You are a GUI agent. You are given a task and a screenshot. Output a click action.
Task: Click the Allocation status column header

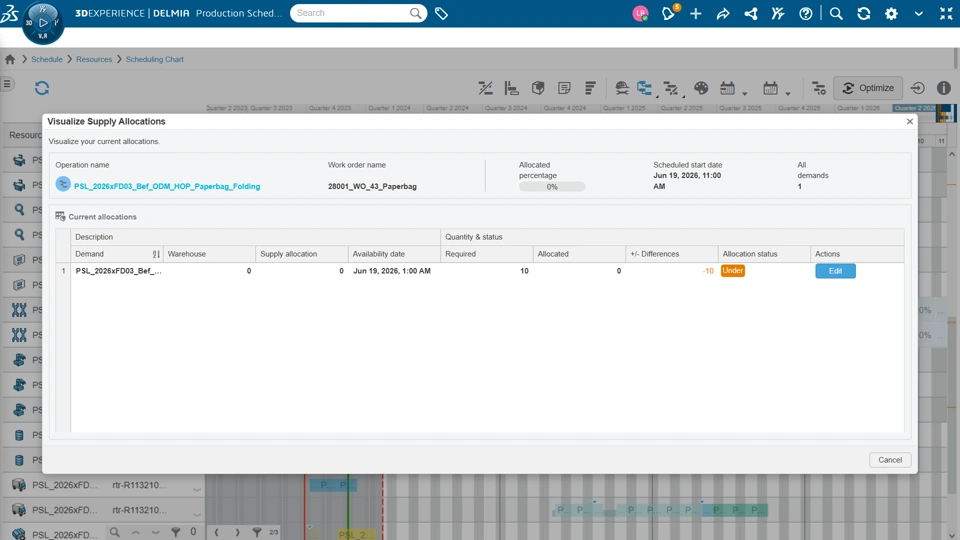764,254
